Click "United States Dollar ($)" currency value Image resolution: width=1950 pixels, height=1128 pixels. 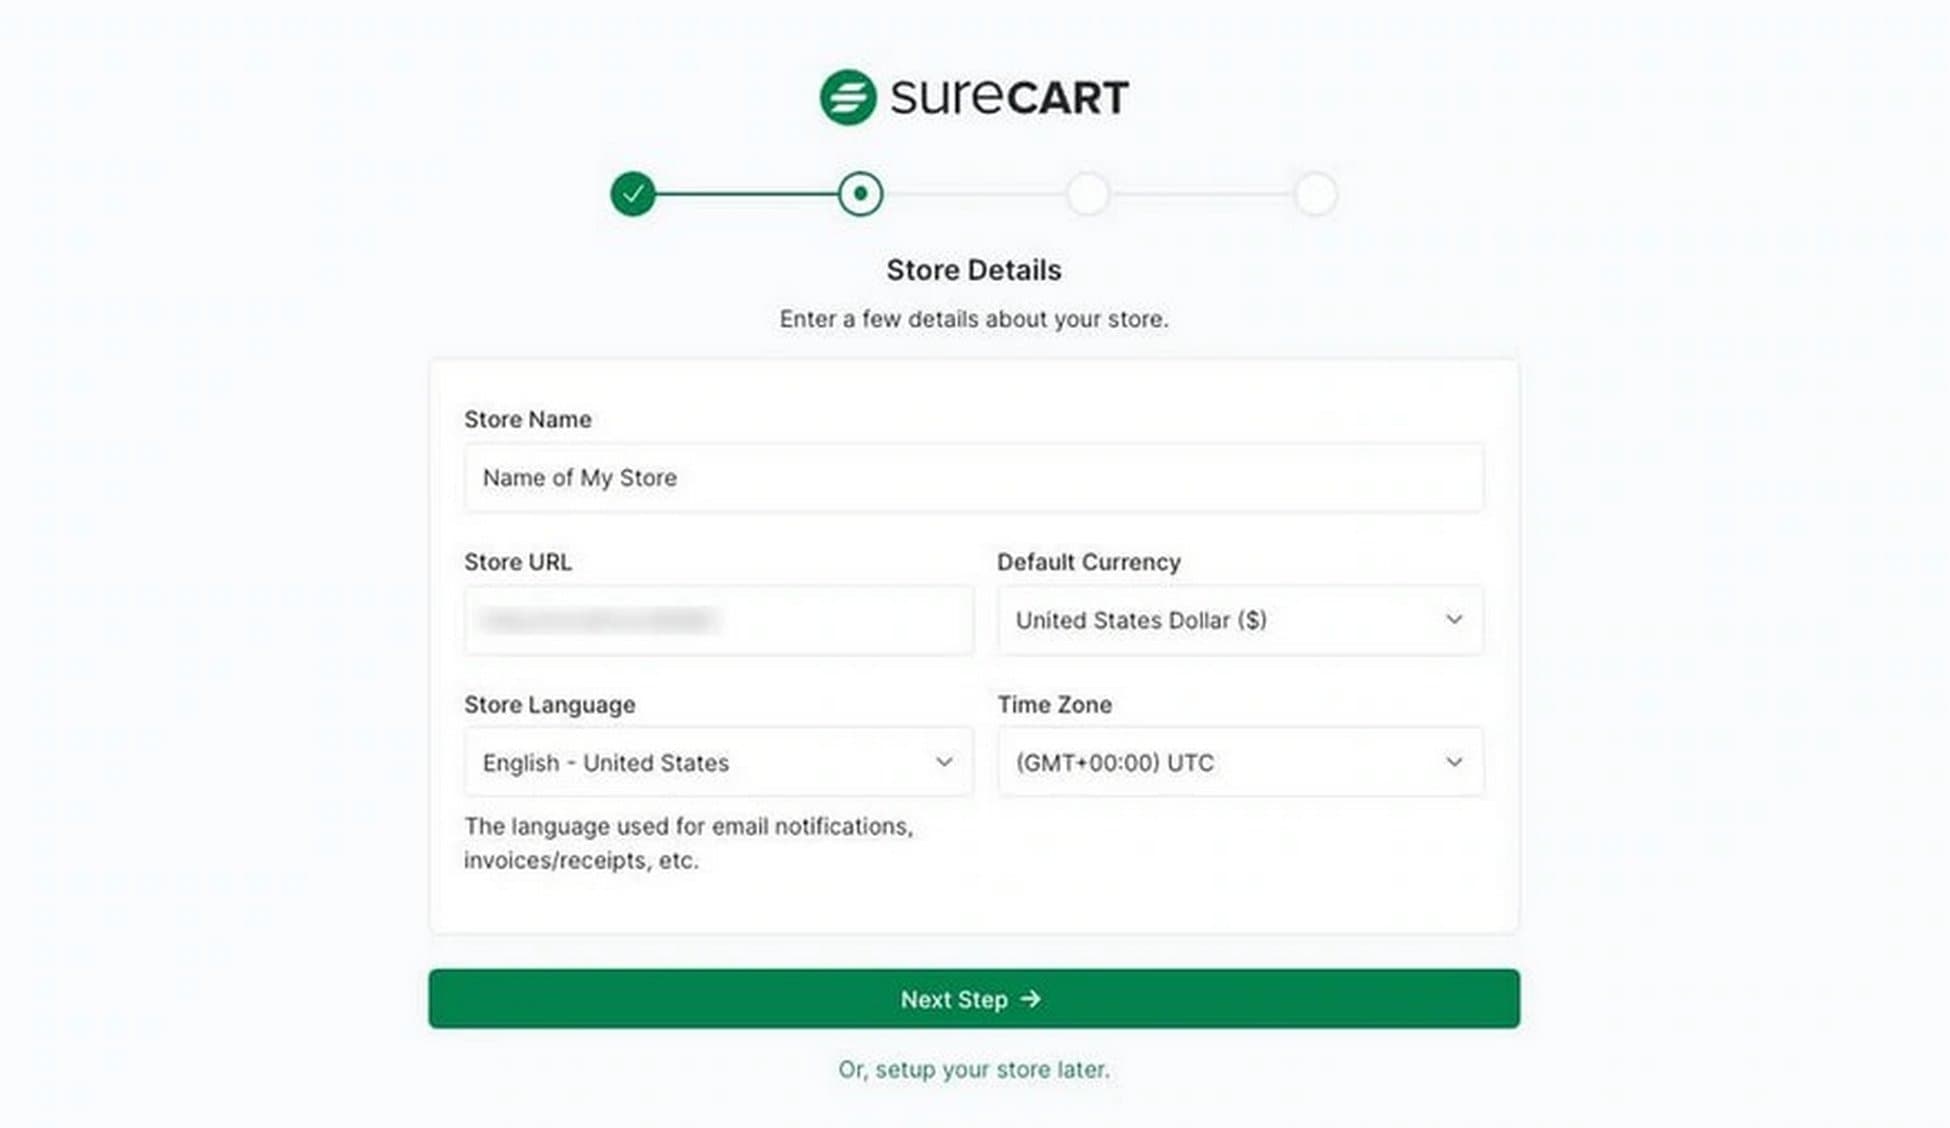(1141, 620)
